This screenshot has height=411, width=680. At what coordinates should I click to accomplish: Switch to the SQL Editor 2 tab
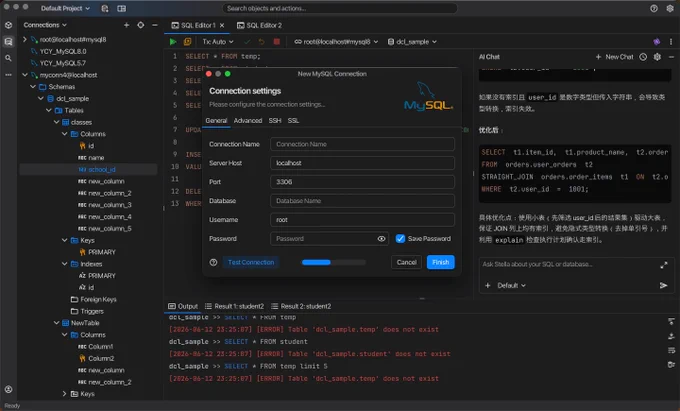tap(259, 26)
